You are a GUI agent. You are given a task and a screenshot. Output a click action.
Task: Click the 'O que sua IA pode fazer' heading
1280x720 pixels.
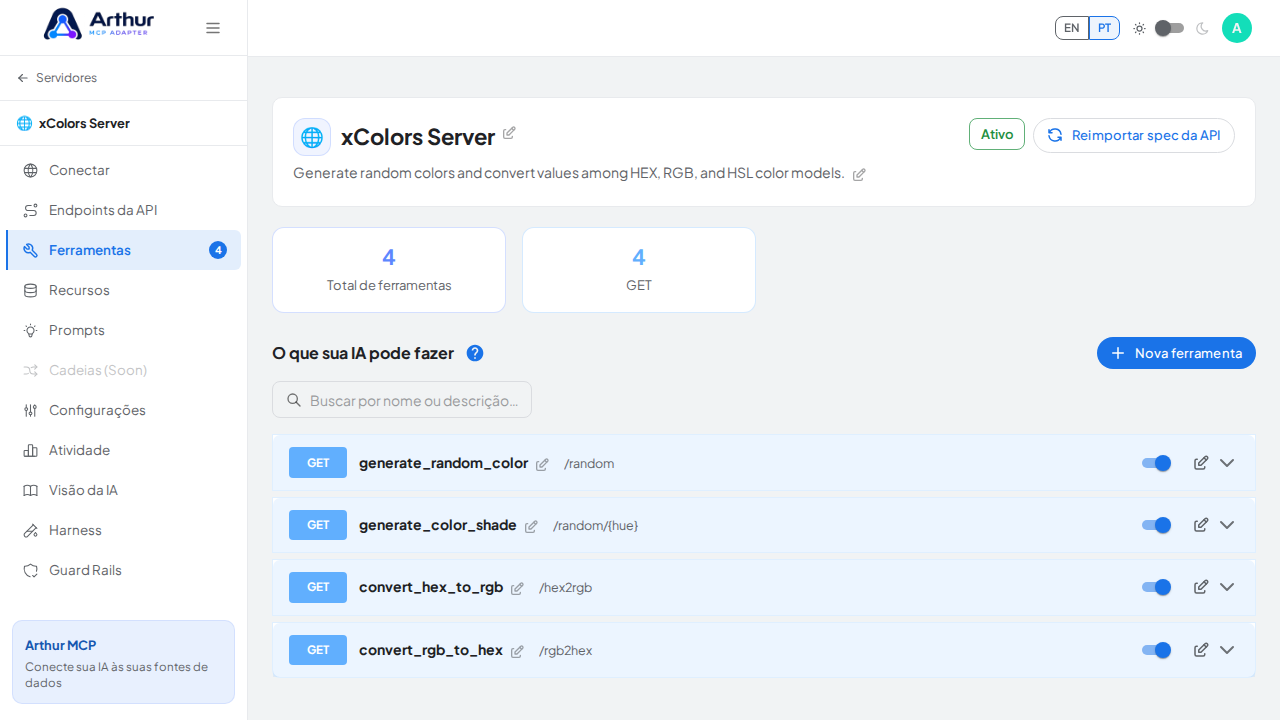point(363,353)
